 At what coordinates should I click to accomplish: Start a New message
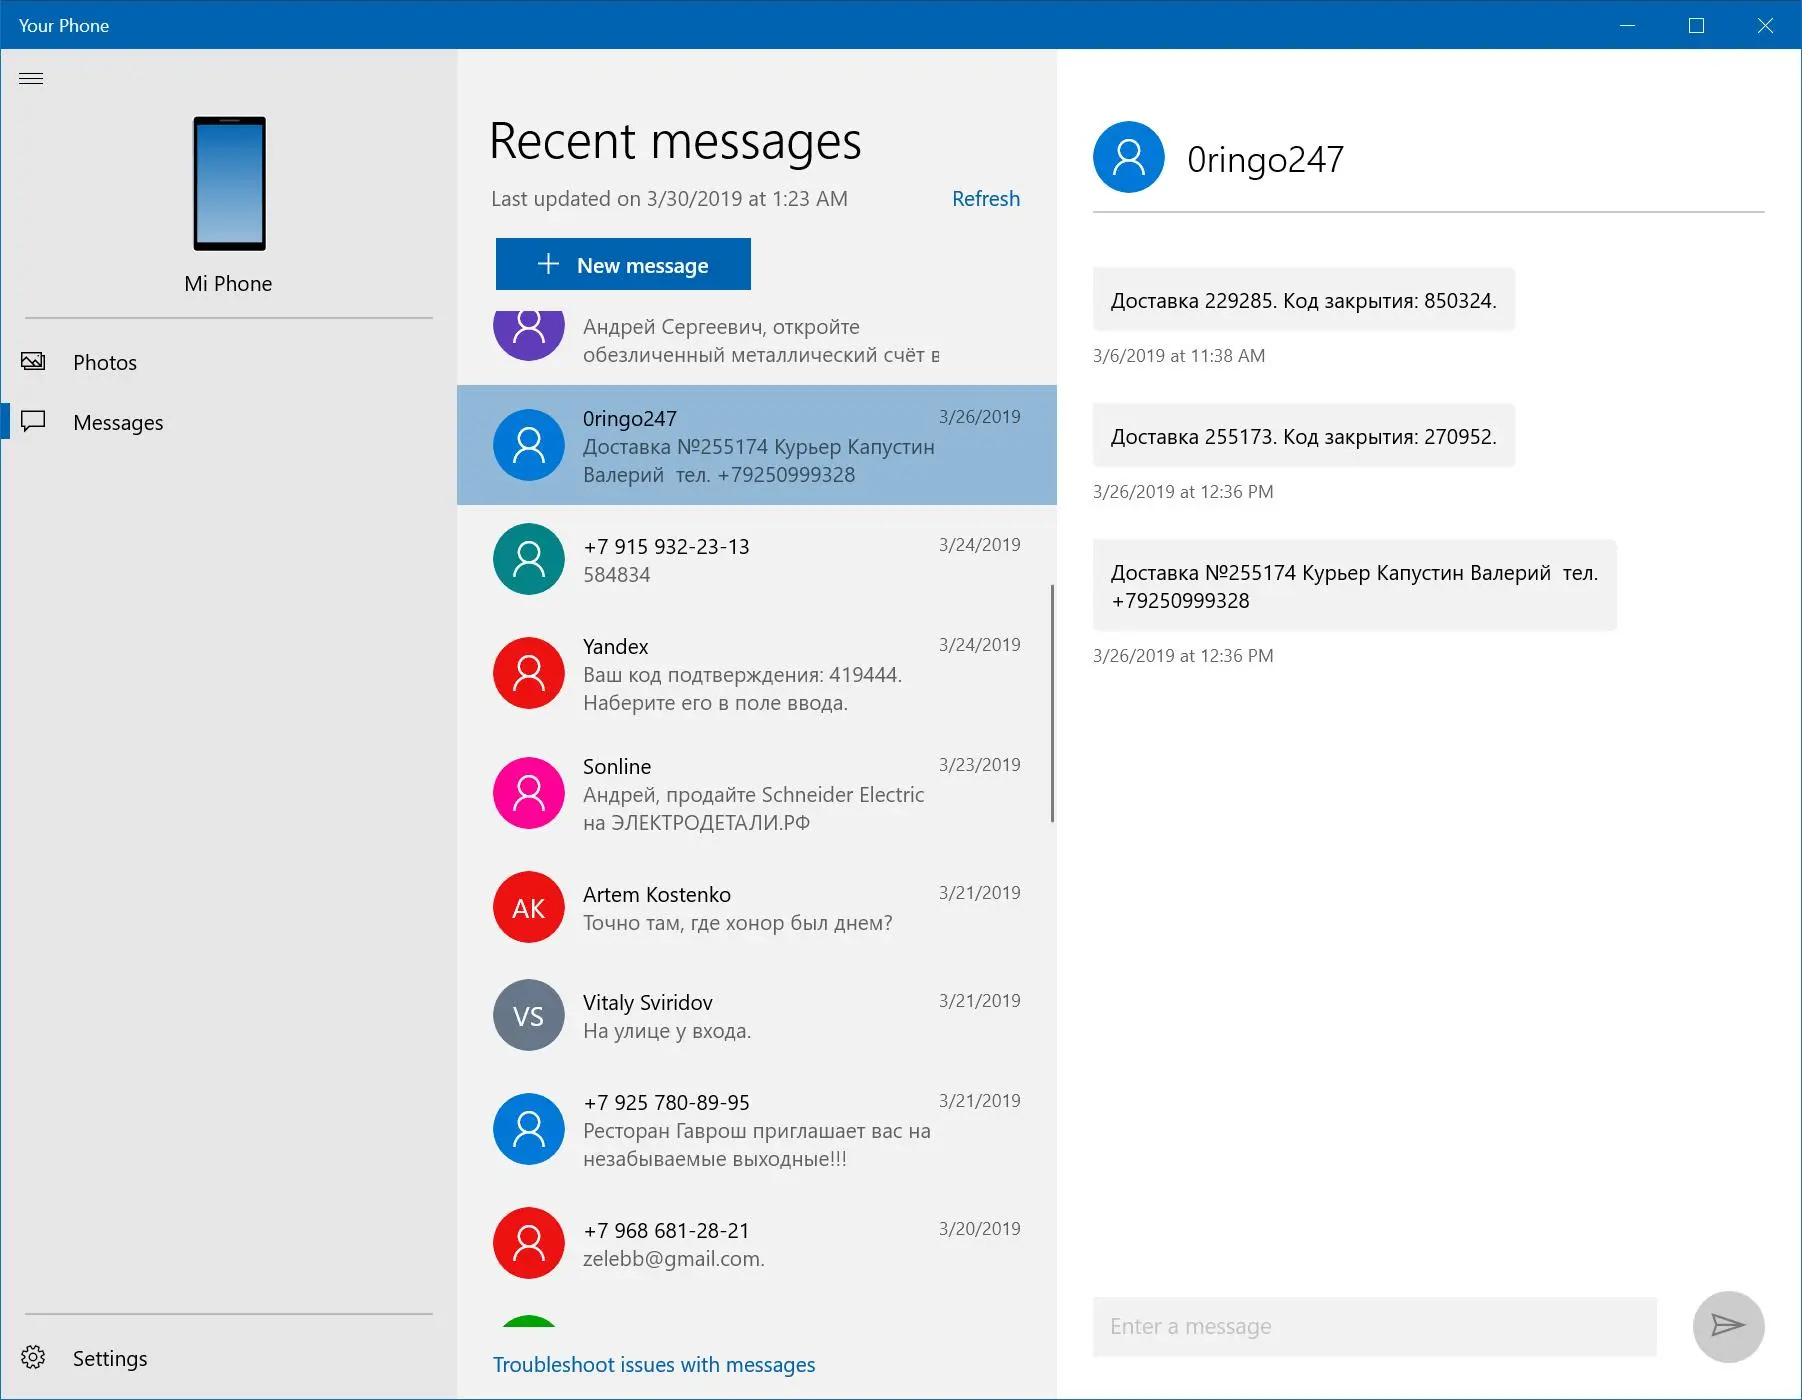623,264
